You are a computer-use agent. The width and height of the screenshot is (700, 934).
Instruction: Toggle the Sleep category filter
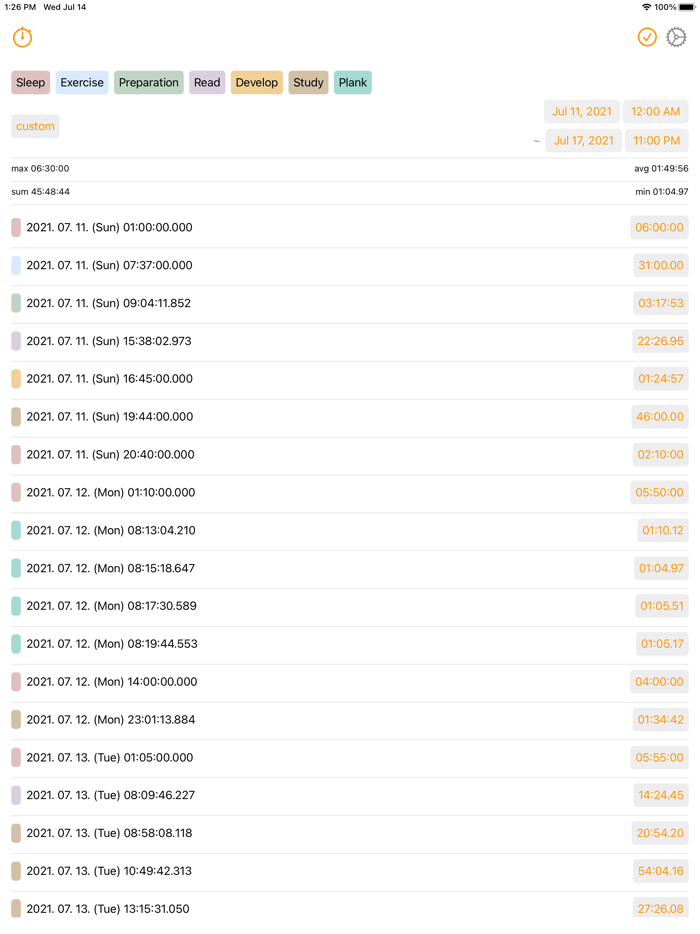click(x=31, y=83)
